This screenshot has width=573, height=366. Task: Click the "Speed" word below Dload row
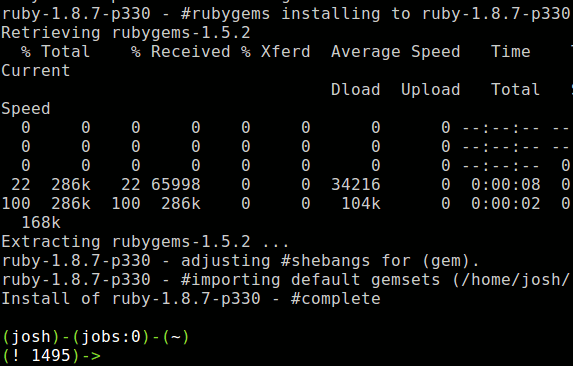26,109
